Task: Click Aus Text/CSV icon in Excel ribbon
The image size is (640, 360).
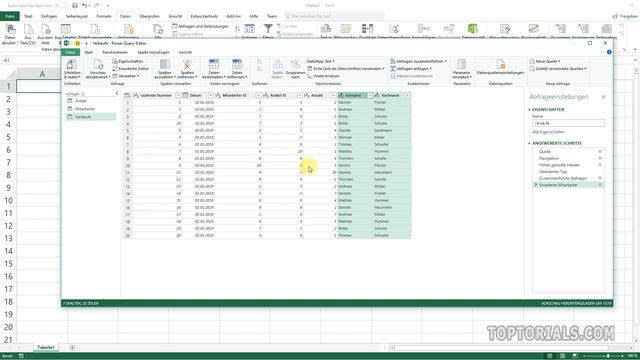Action: [28, 29]
